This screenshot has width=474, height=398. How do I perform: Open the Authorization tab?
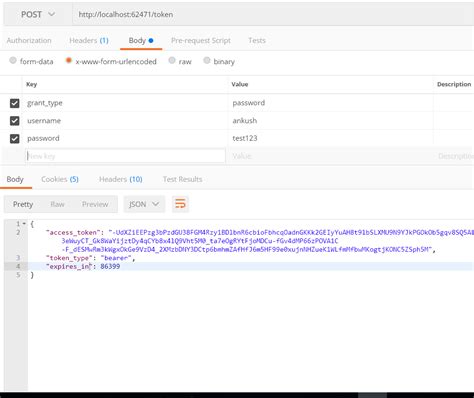29,40
